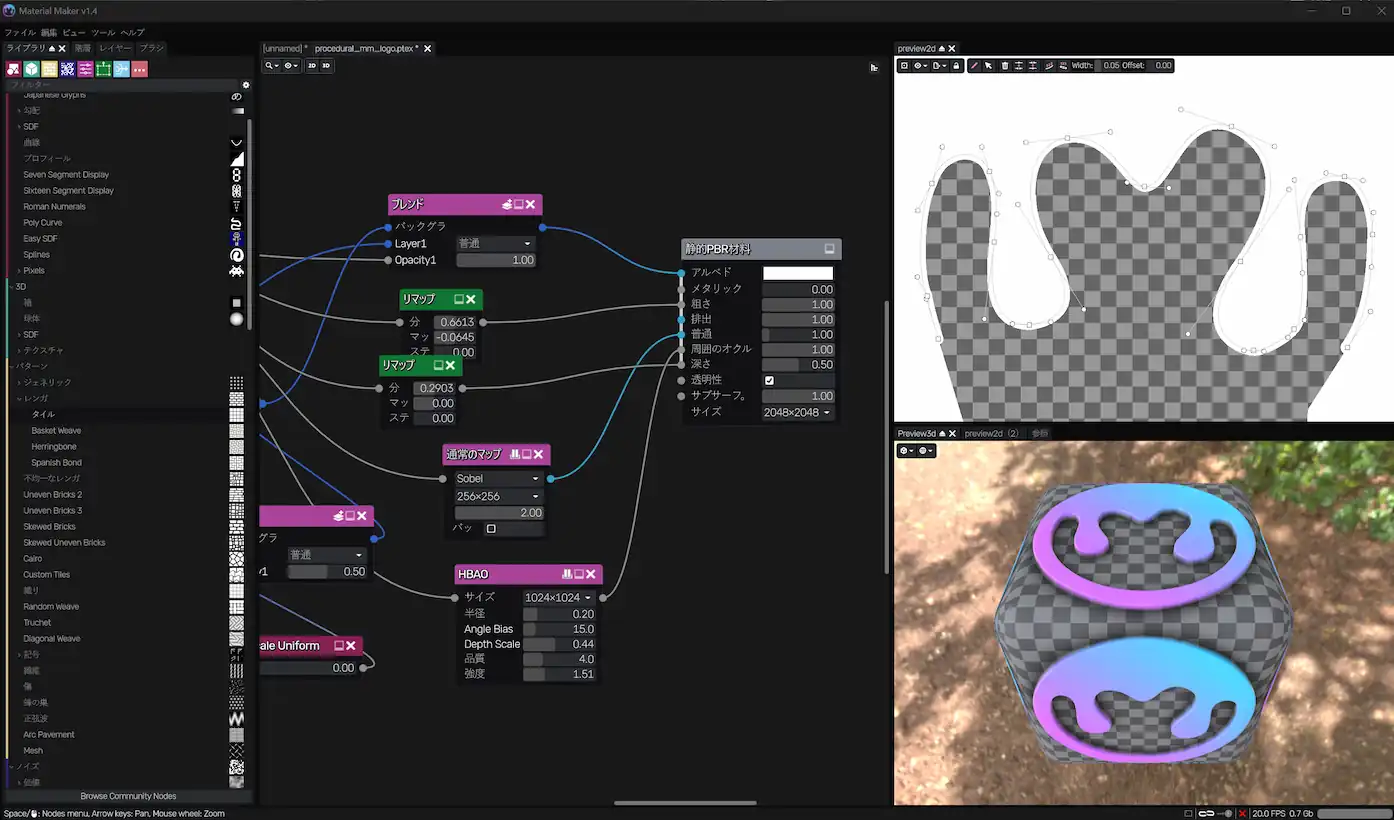
Task: Toggle the バッ checkbox in 通常のマップ node
Action: [x=491, y=528]
